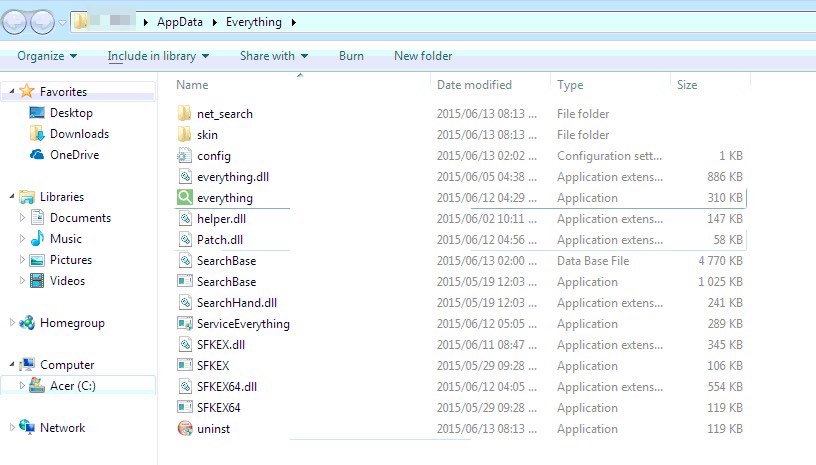816x465 pixels.
Task: Expand the Share with dropdown
Action: (x=273, y=56)
